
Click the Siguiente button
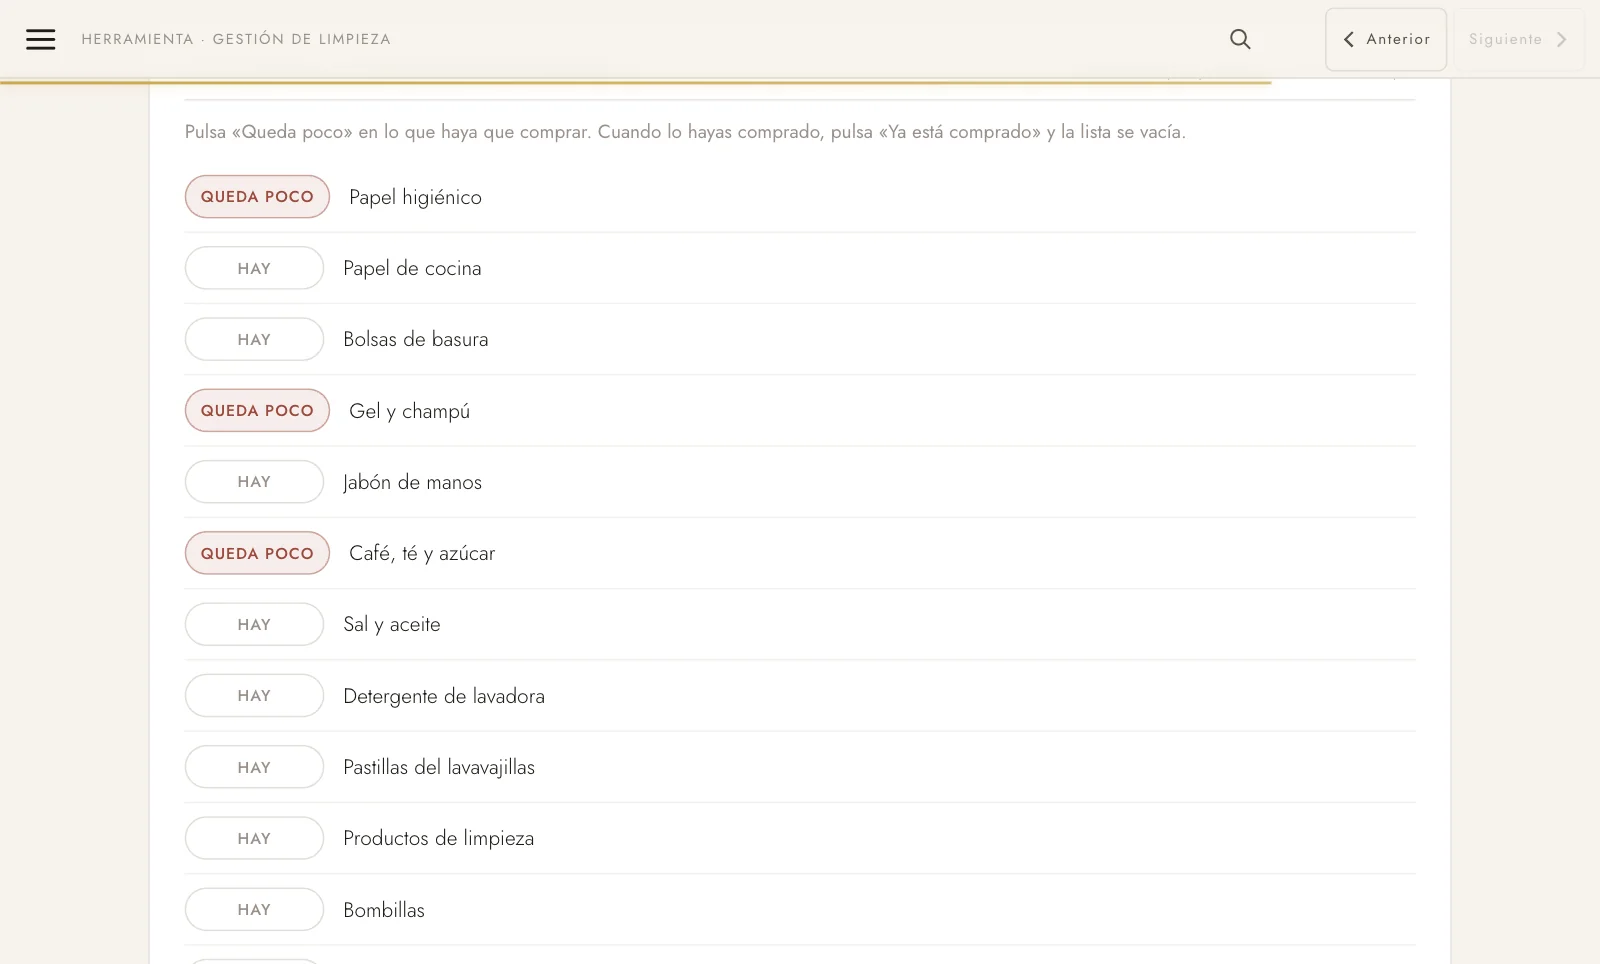pyautogui.click(x=1518, y=39)
